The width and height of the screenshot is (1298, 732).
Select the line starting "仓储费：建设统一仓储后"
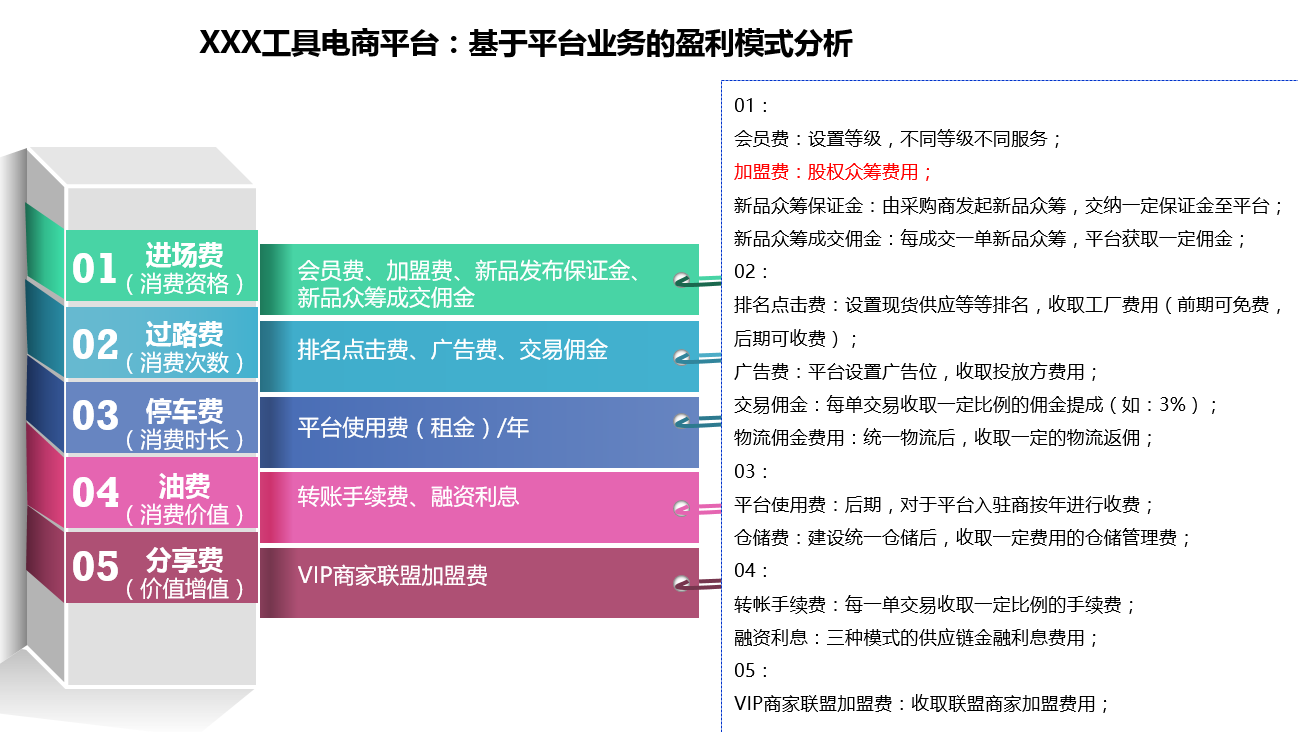click(x=963, y=538)
